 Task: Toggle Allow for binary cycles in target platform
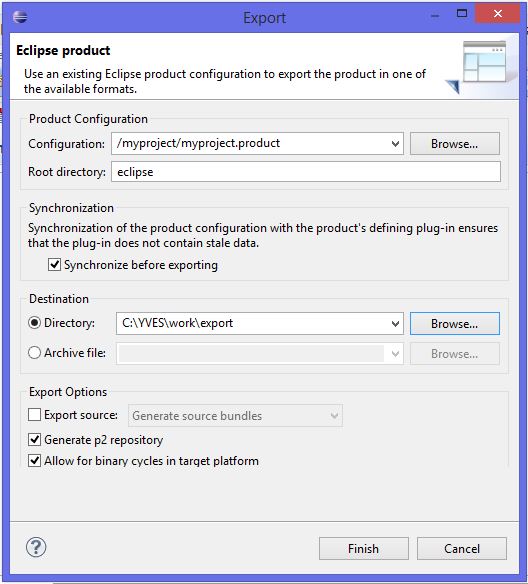35,461
